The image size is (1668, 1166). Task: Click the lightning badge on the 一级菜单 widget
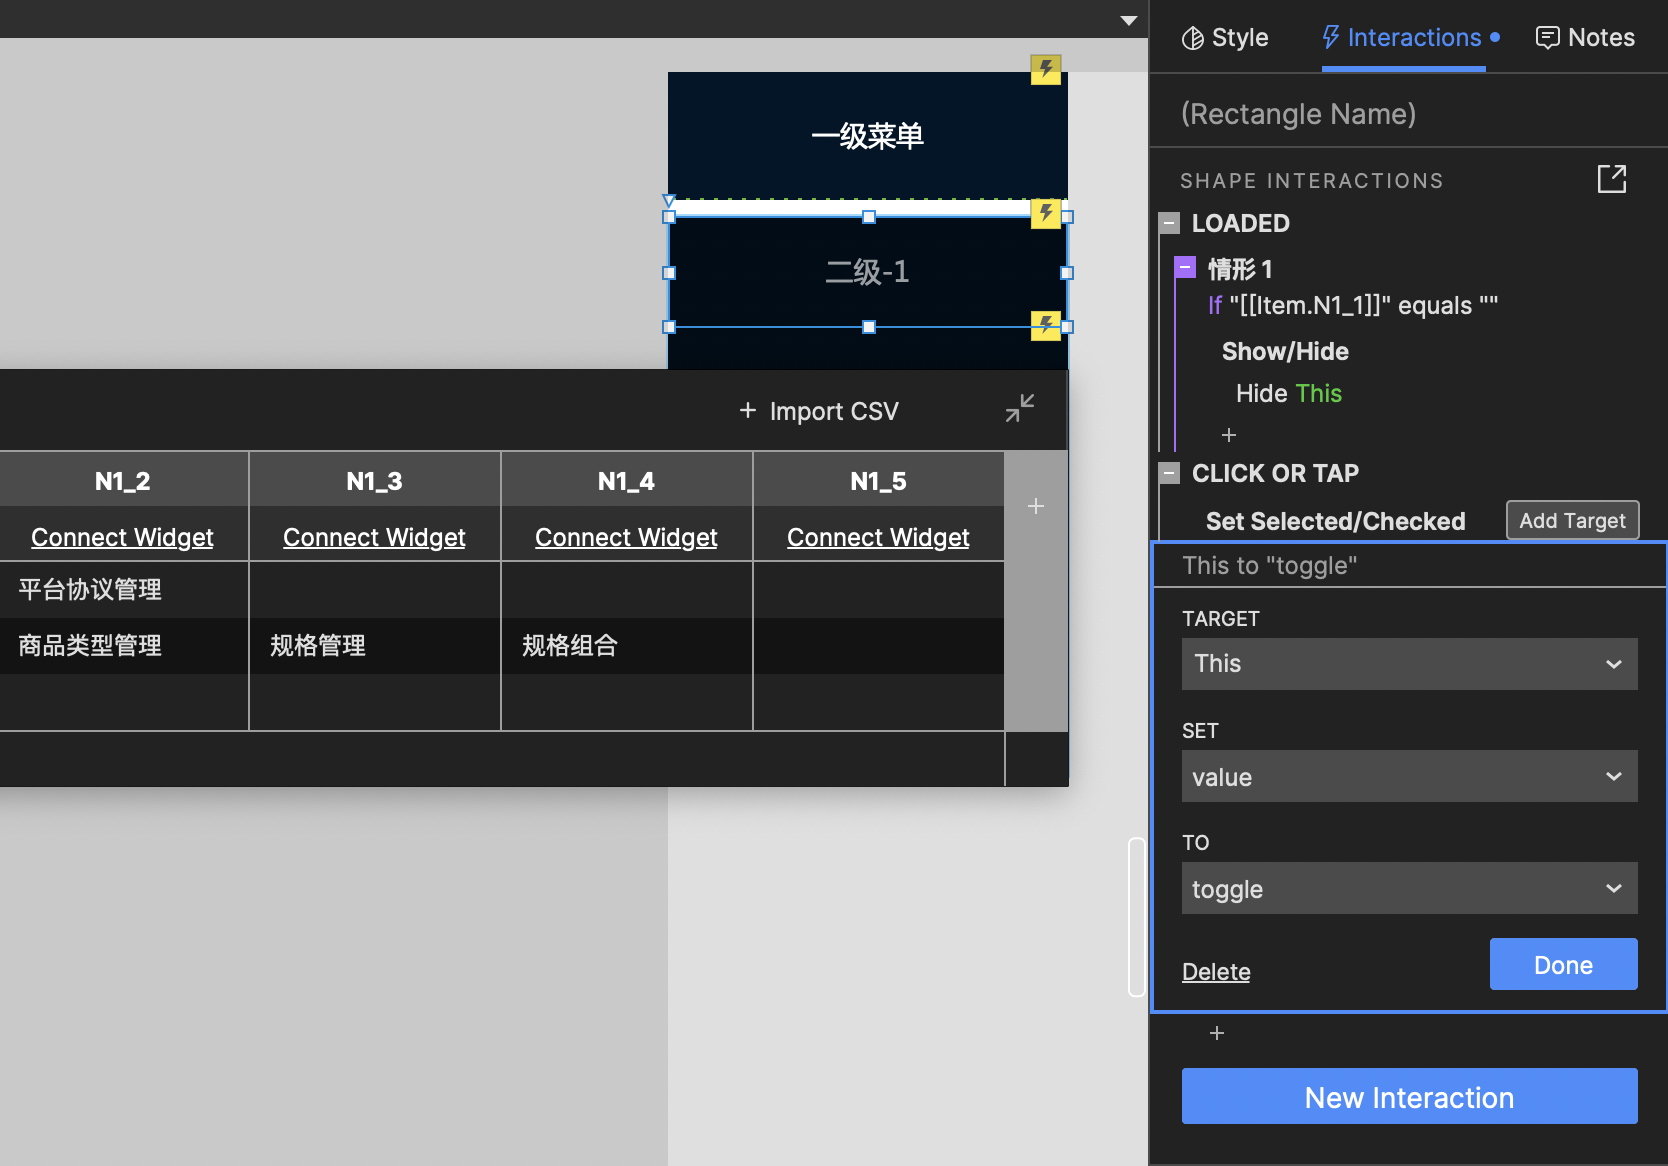click(1046, 68)
